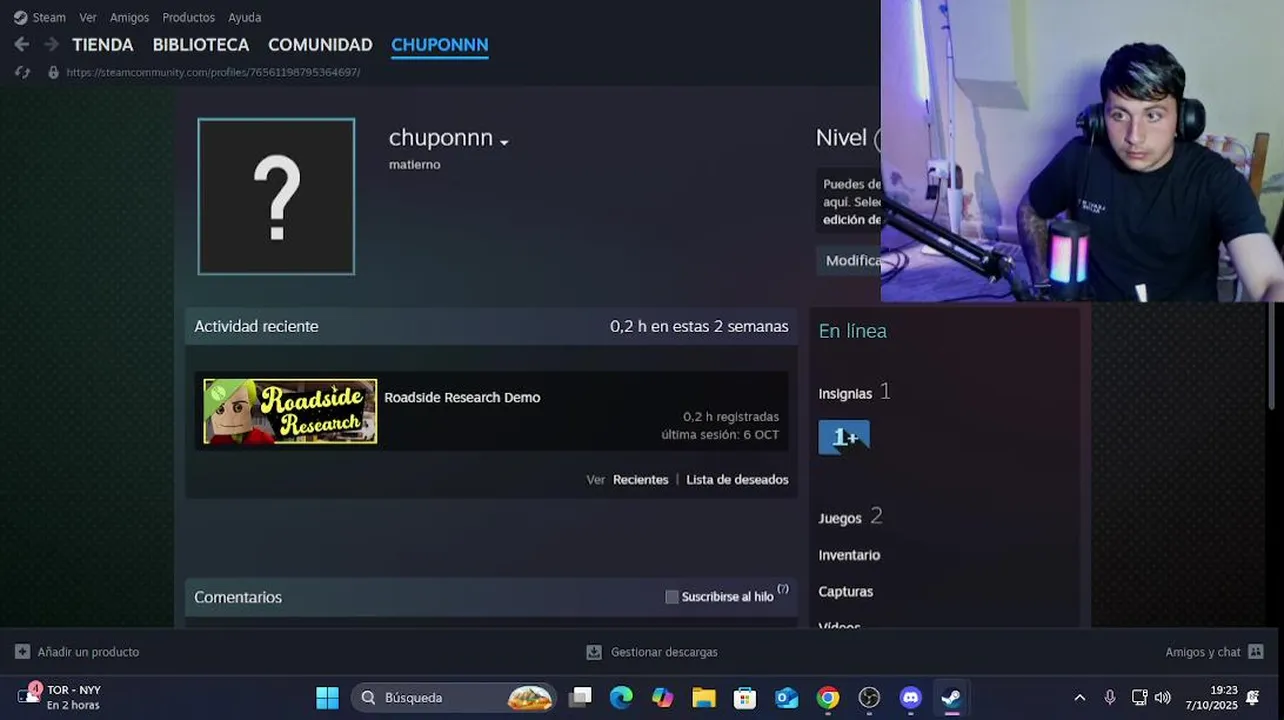
Task: Click the Steam taskbar icon
Action: tap(951, 698)
